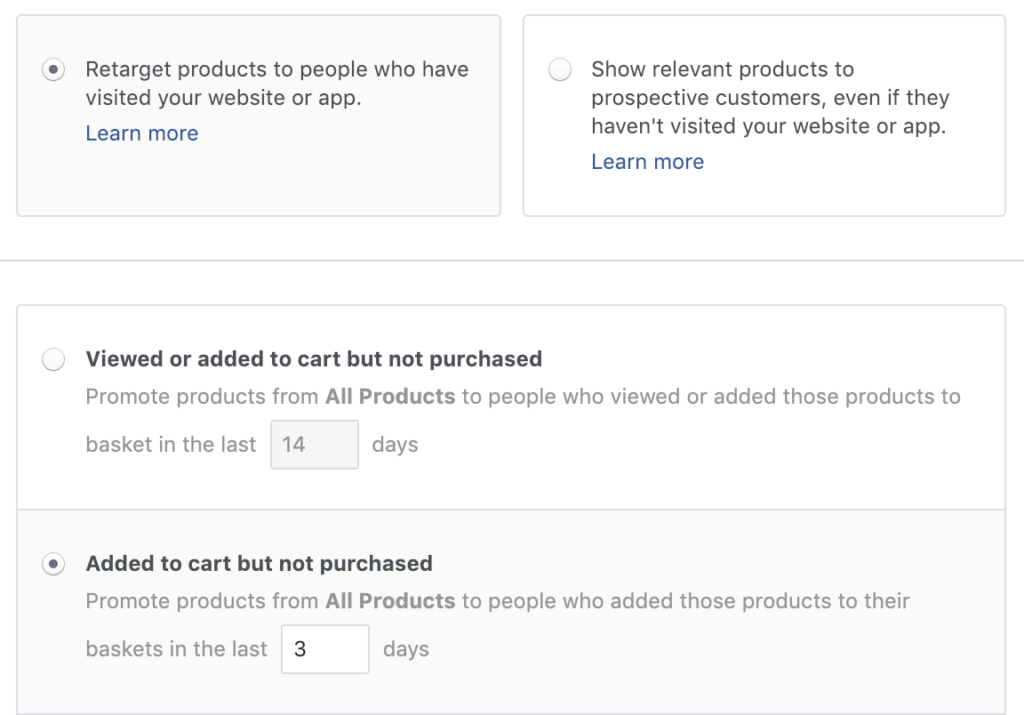Image resolution: width=1024 pixels, height=715 pixels.
Task: Select the Retarget products radio button
Action: tap(54, 69)
